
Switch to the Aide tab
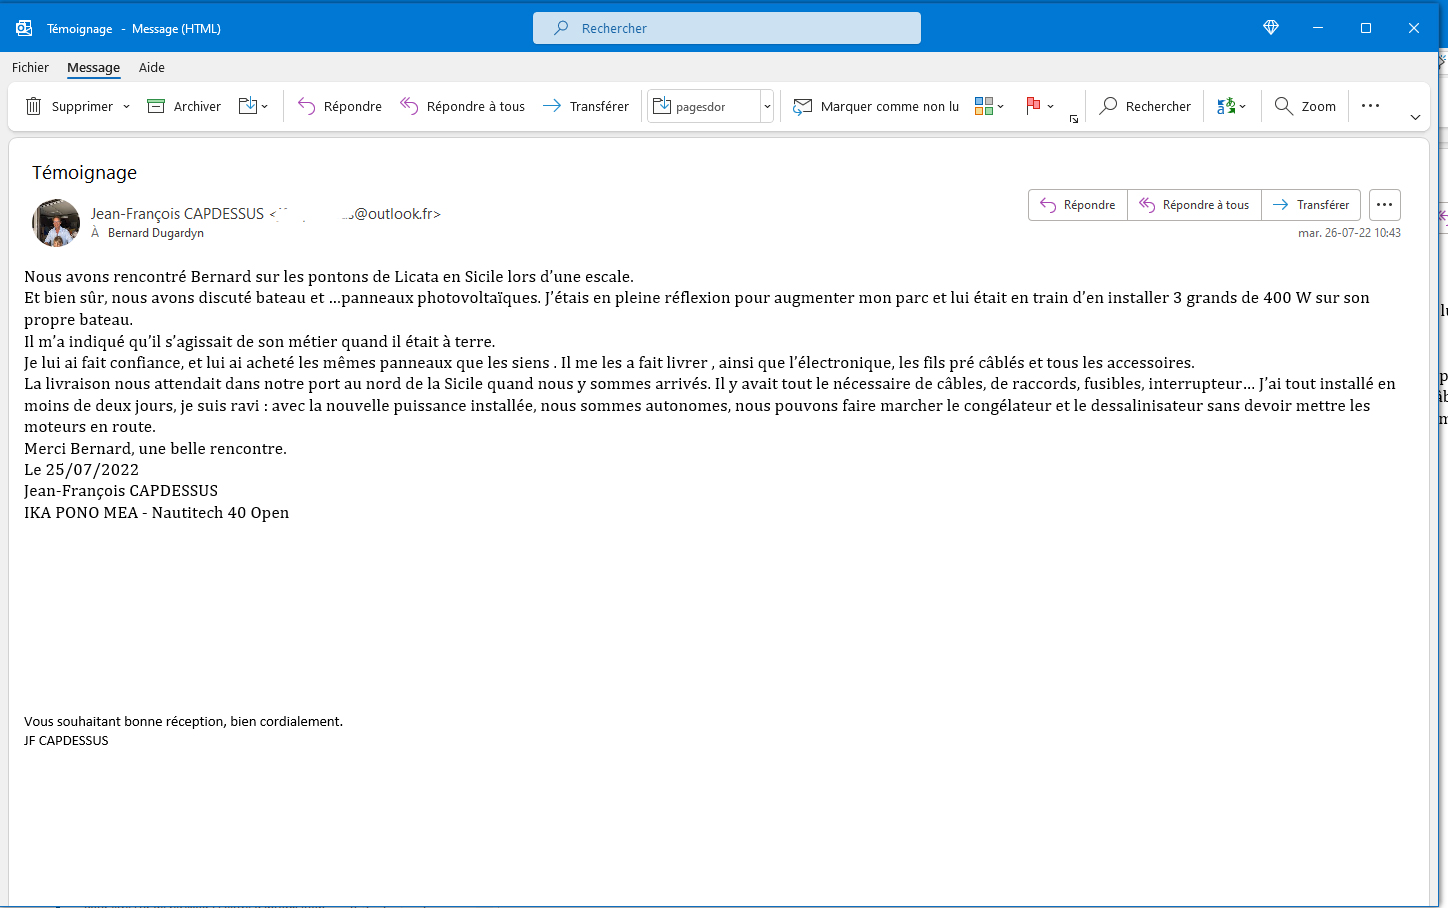click(x=152, y=67)
